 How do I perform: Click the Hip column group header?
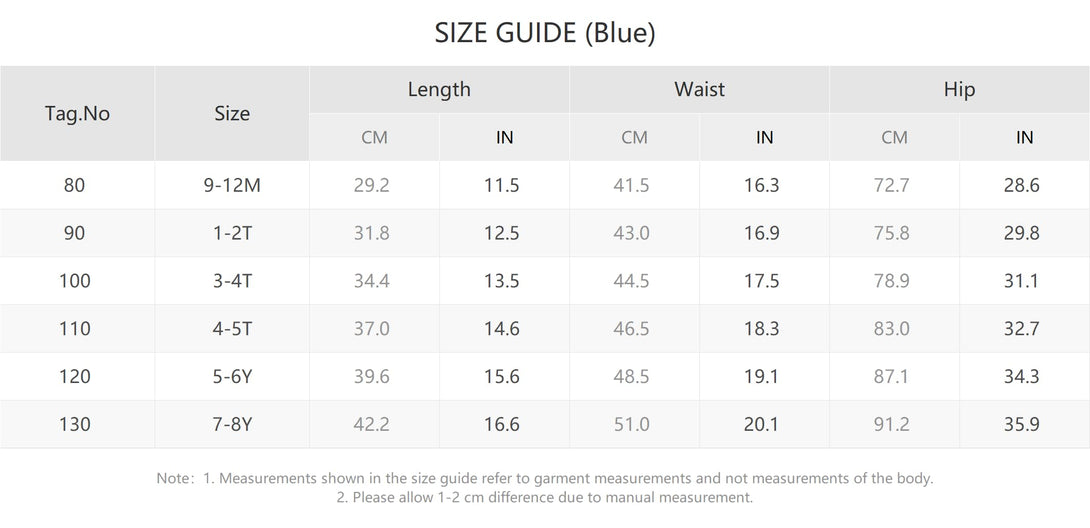959,90
